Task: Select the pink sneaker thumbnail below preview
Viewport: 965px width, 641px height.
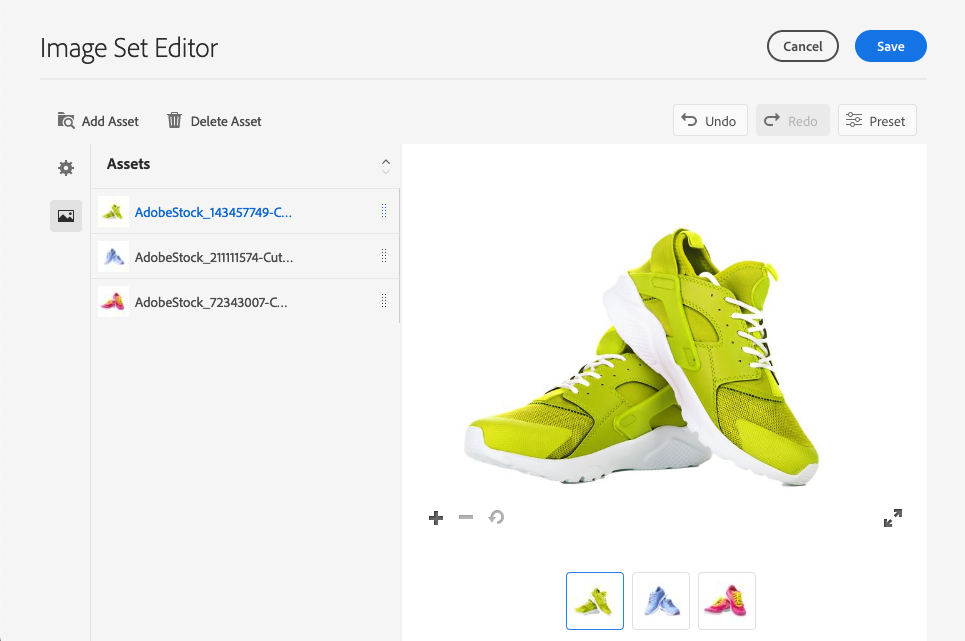Action: tap(727, 601)
